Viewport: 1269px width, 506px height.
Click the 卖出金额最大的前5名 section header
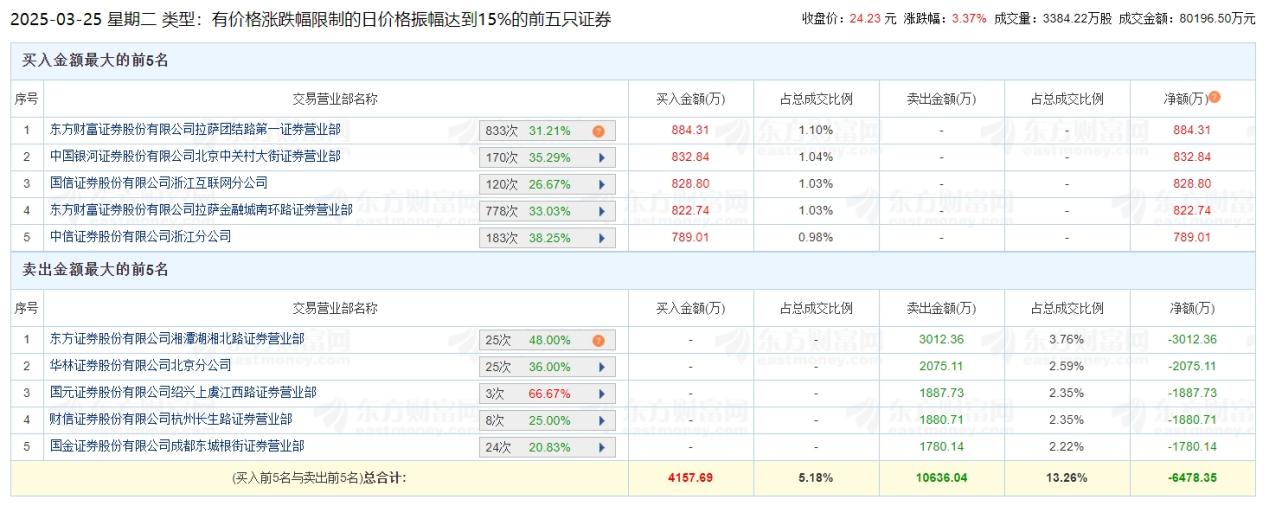click(x=96, y=270)
